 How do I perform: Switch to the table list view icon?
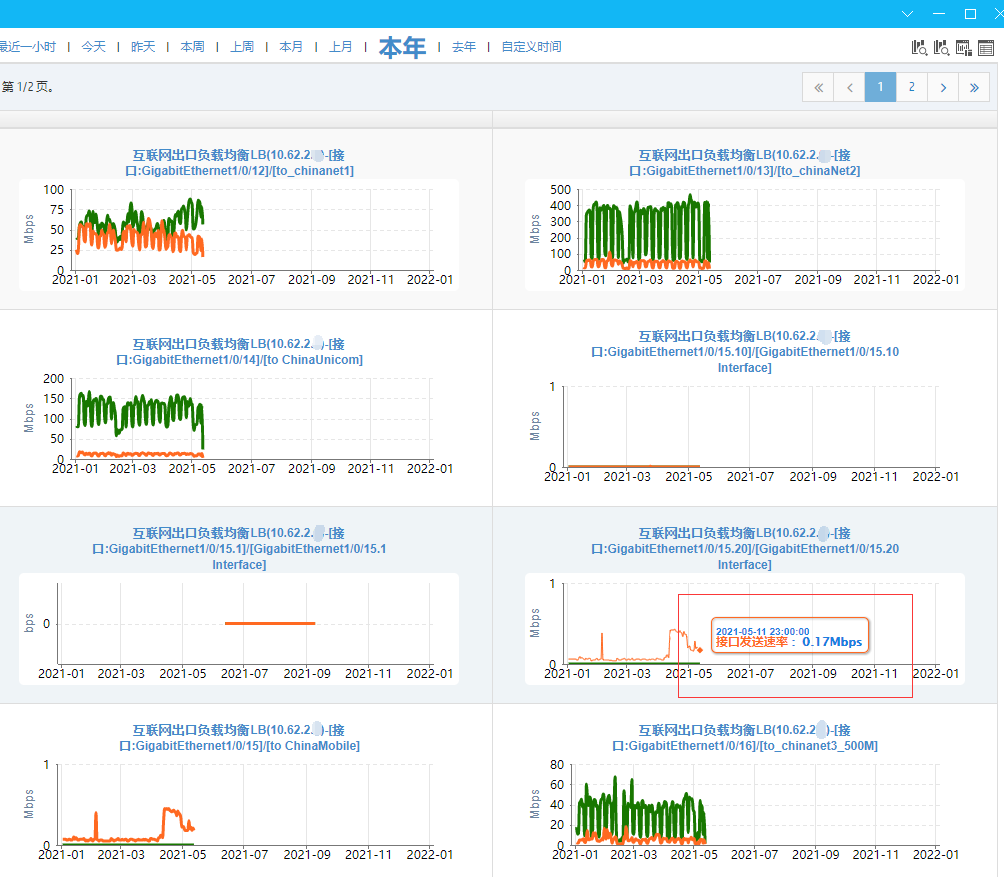pos(986,47)
